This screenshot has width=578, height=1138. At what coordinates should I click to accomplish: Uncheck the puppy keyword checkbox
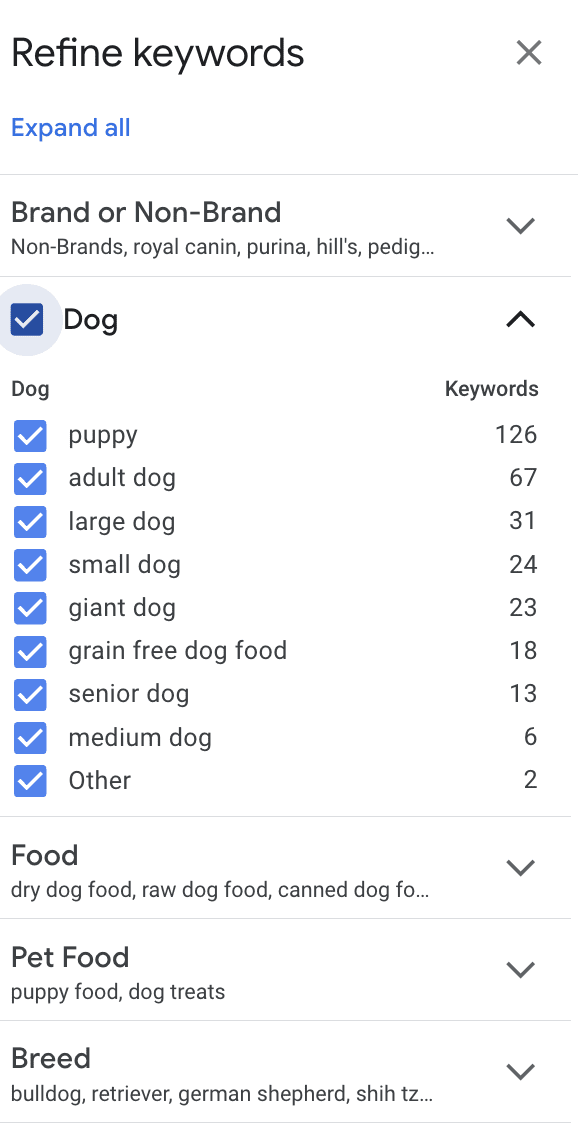pos(30,435)
